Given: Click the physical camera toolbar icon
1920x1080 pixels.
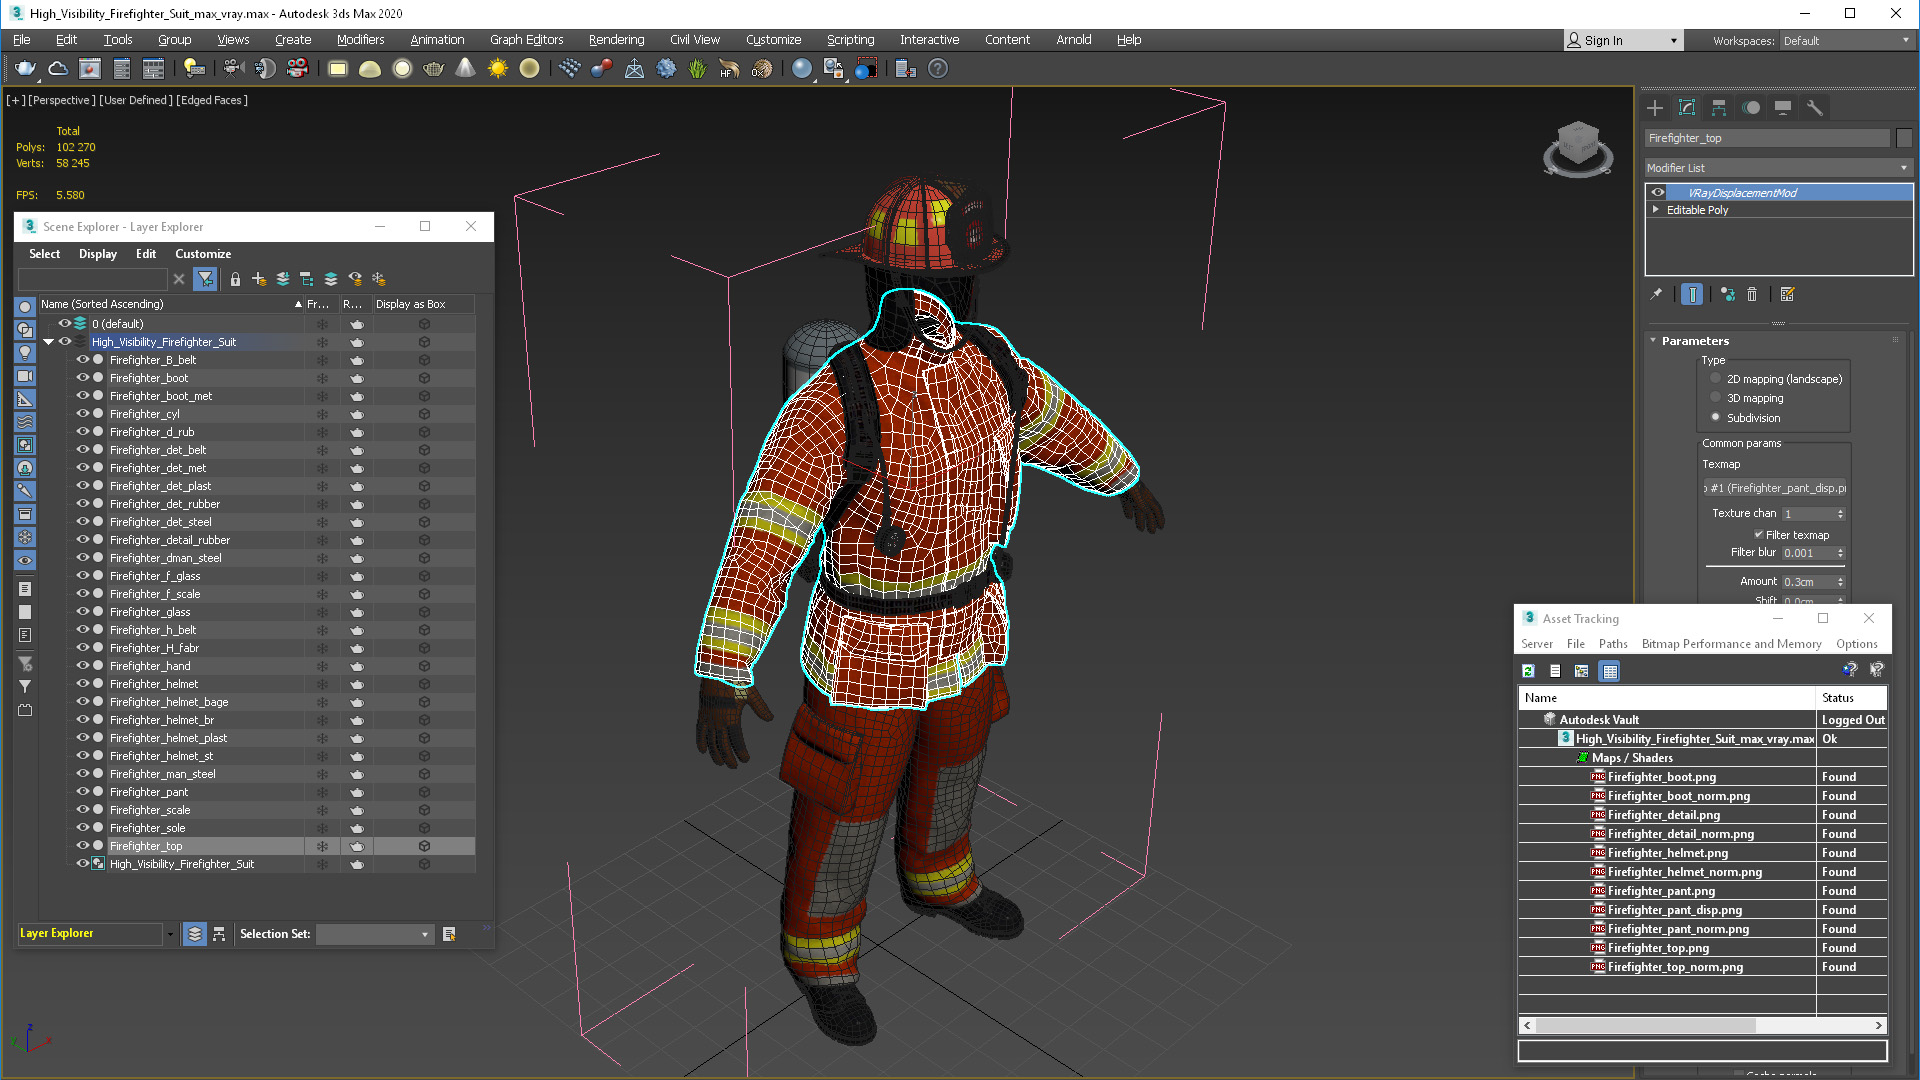Looking at the screenshot, I should point(233,69).
